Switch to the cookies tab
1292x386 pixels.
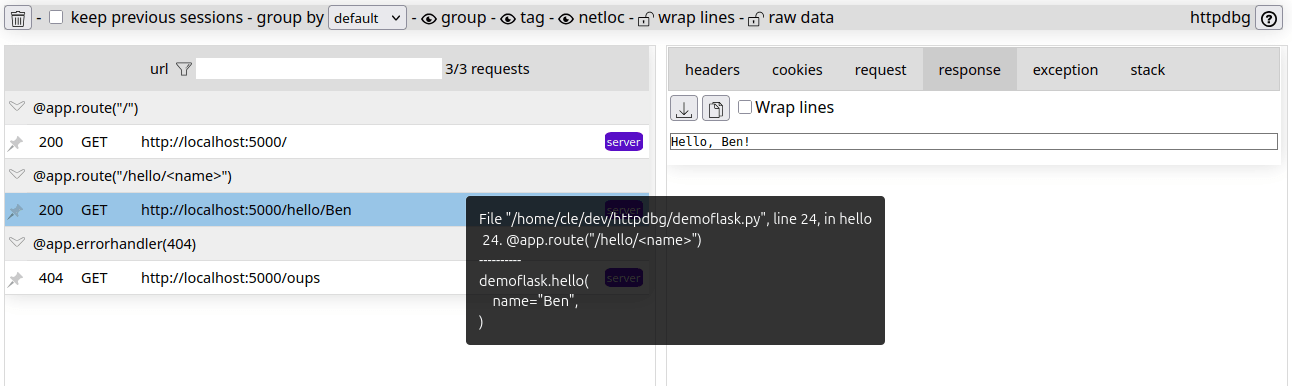point(797,70)
